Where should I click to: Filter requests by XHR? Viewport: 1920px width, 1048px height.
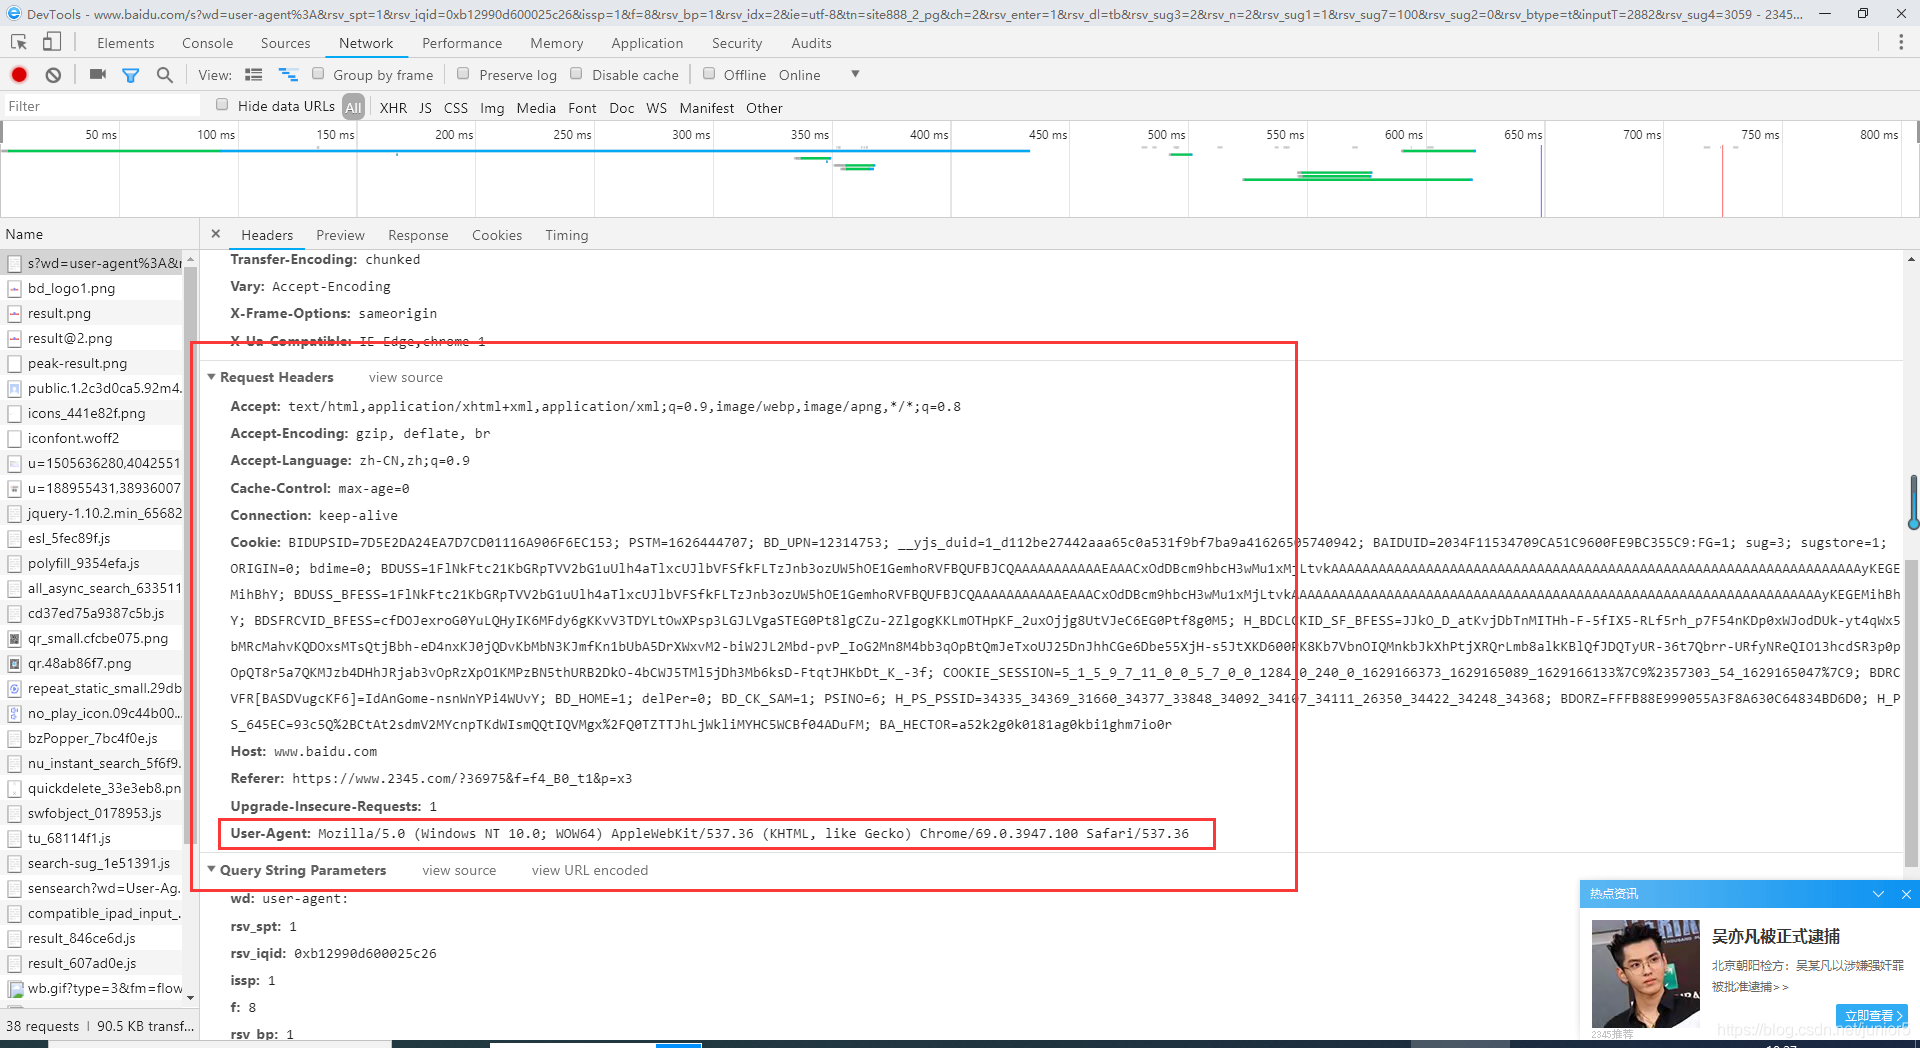click(394, 107)
